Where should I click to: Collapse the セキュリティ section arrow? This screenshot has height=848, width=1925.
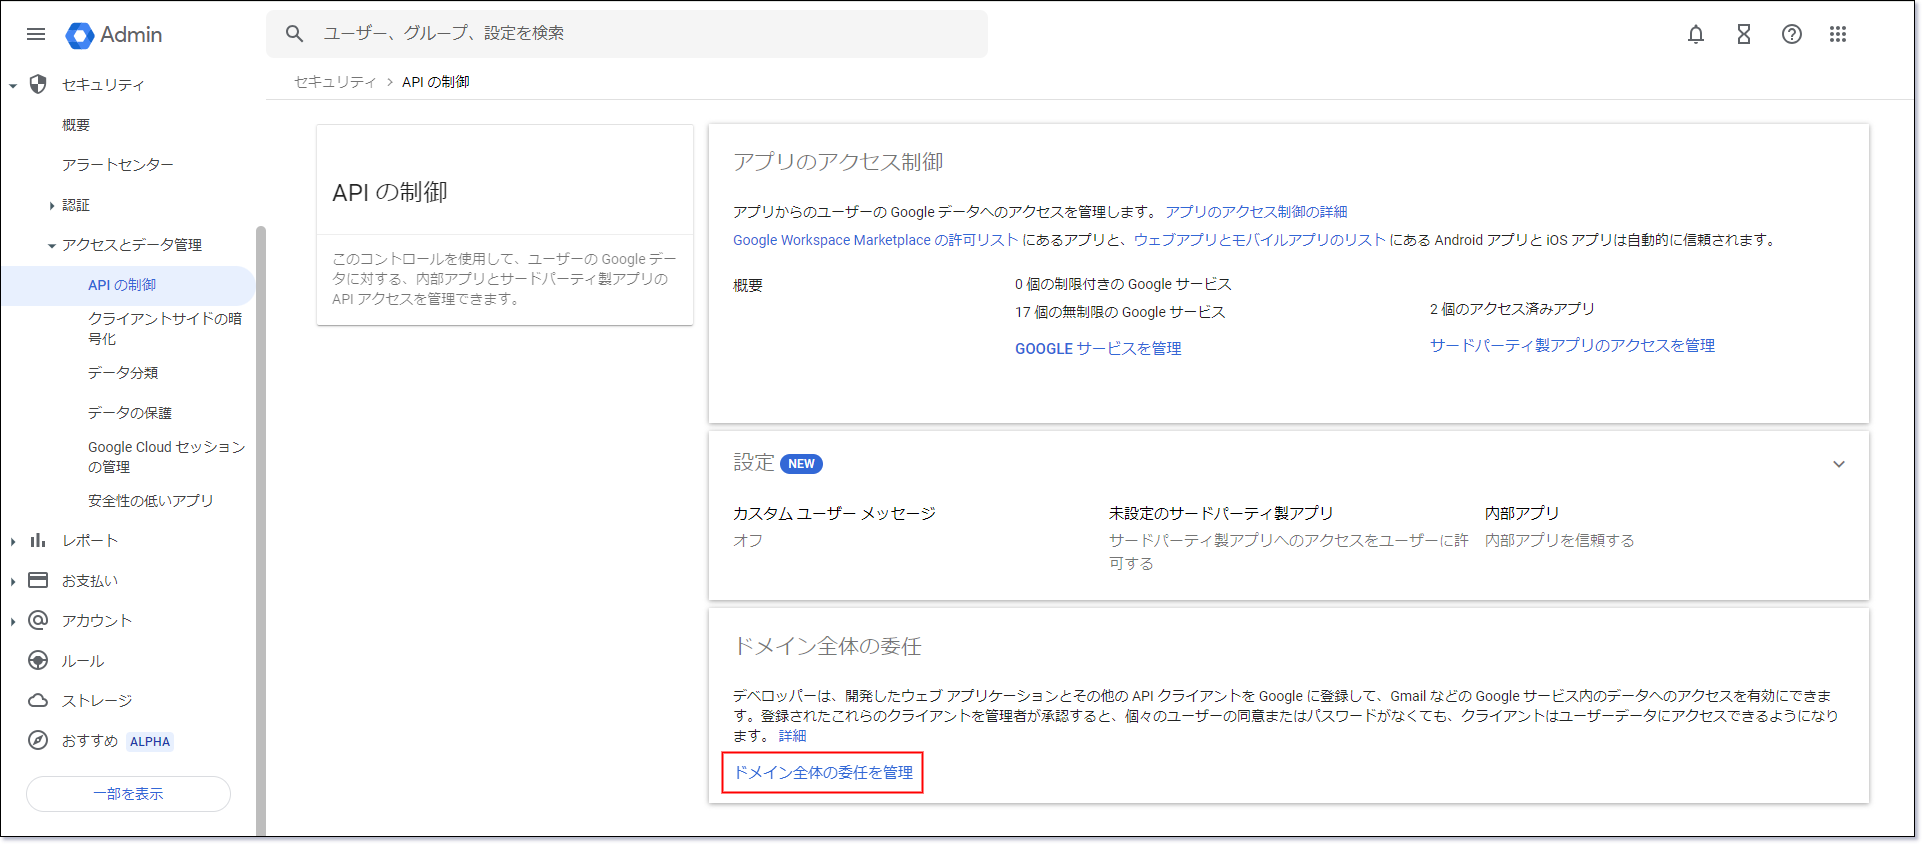coord(13,85)
